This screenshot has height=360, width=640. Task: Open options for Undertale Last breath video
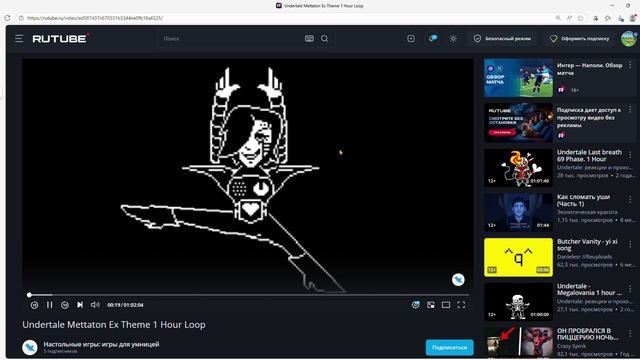(630, 155)
